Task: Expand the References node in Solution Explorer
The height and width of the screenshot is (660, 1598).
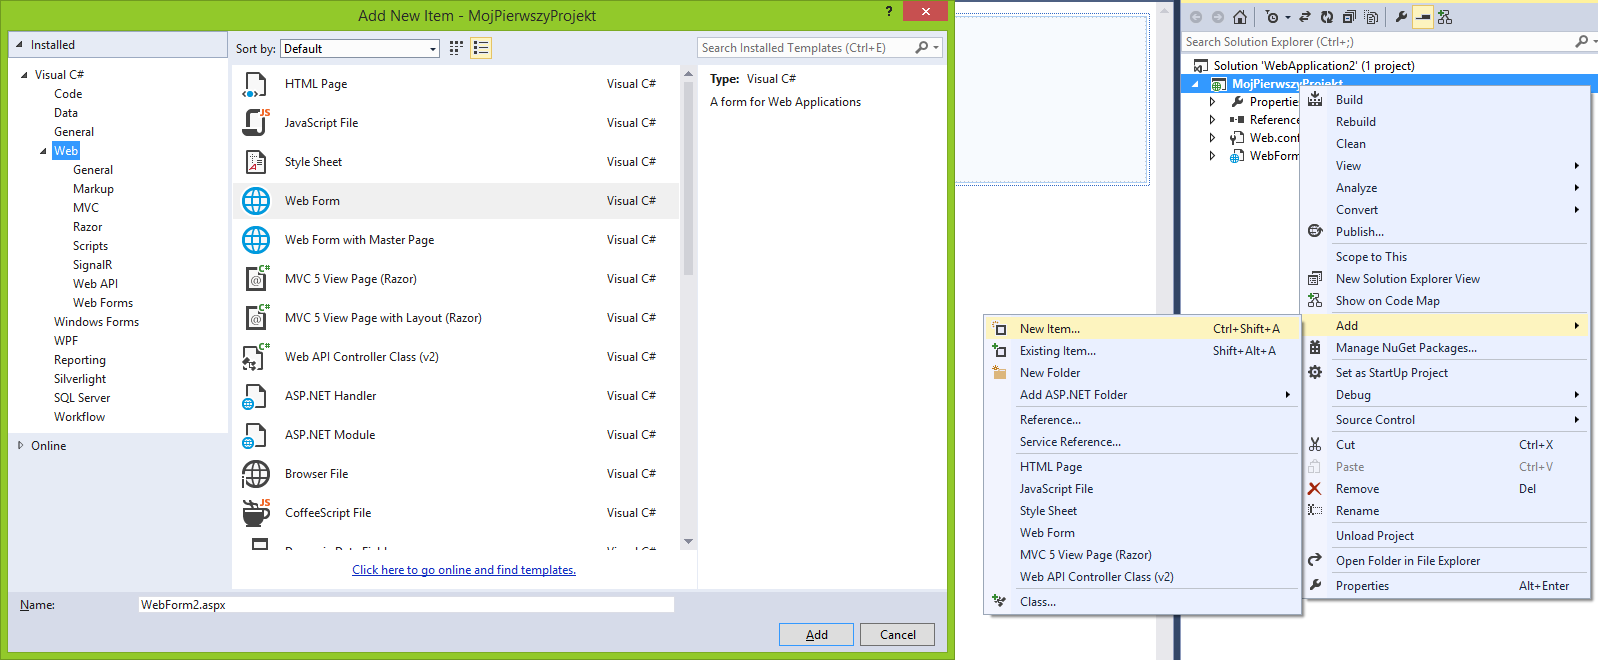Action: pyautogui.click(x=1212, y=120)
